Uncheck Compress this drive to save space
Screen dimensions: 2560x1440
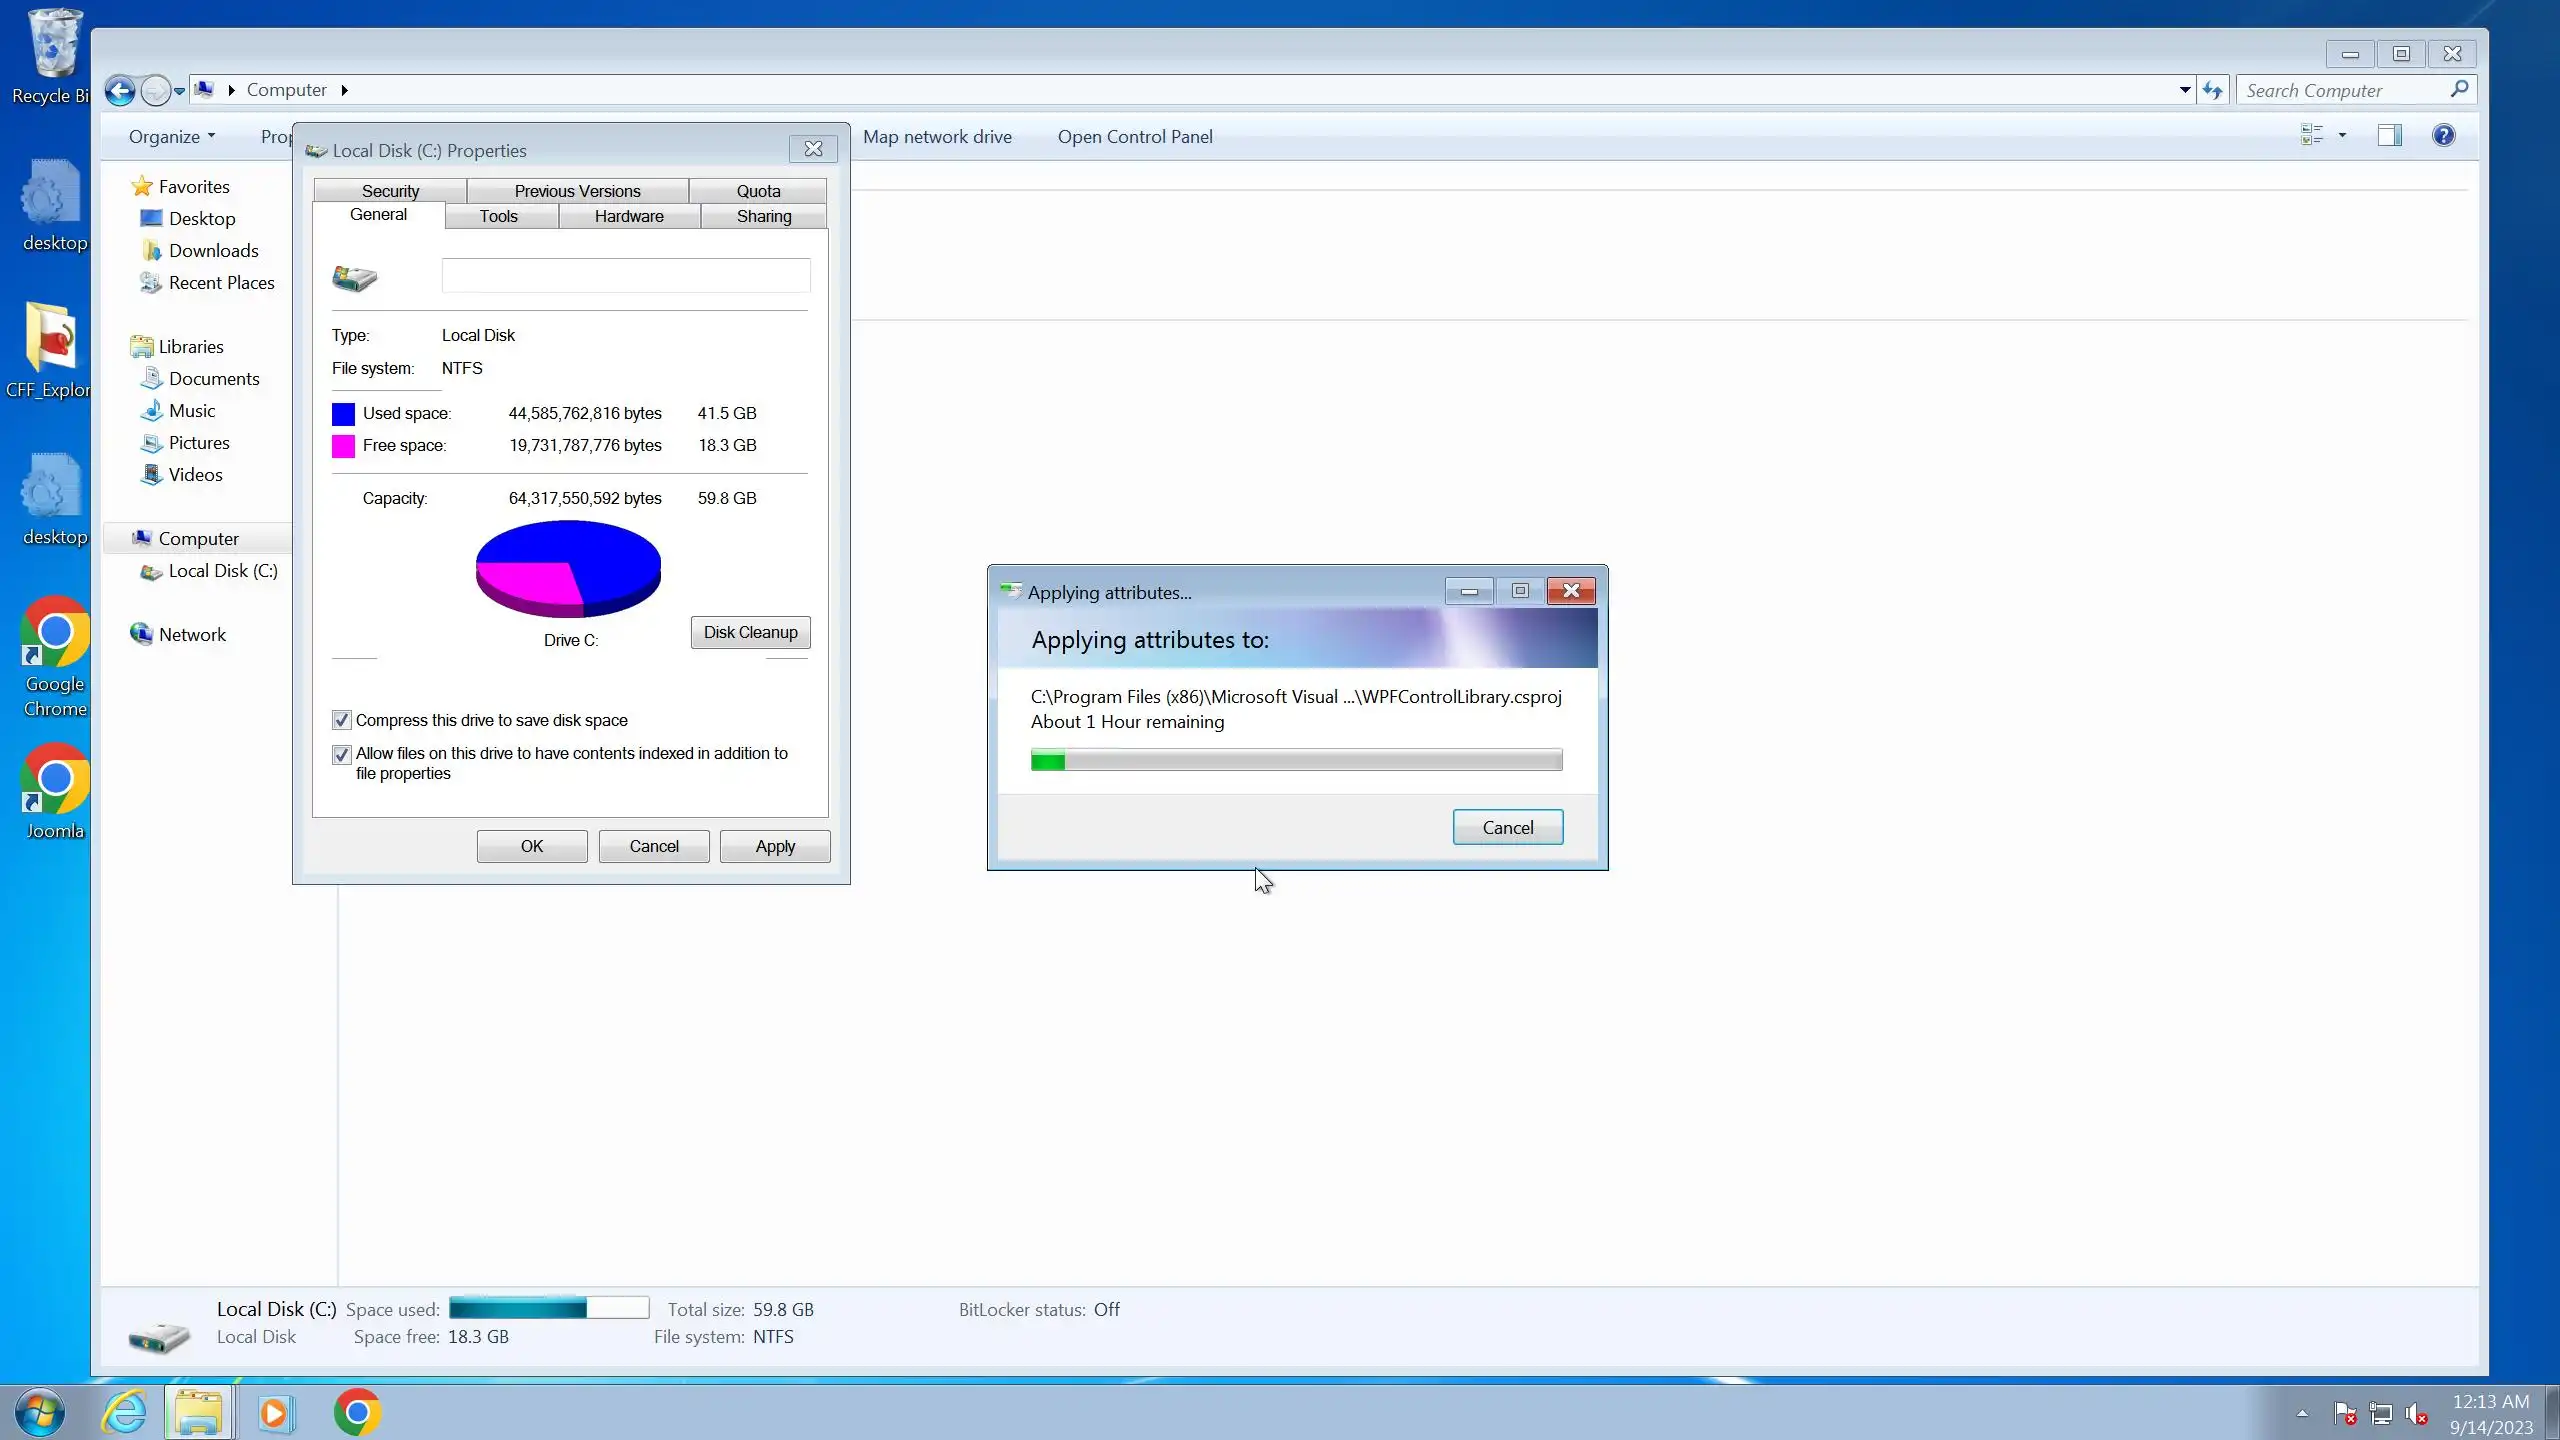pos(342,720)
